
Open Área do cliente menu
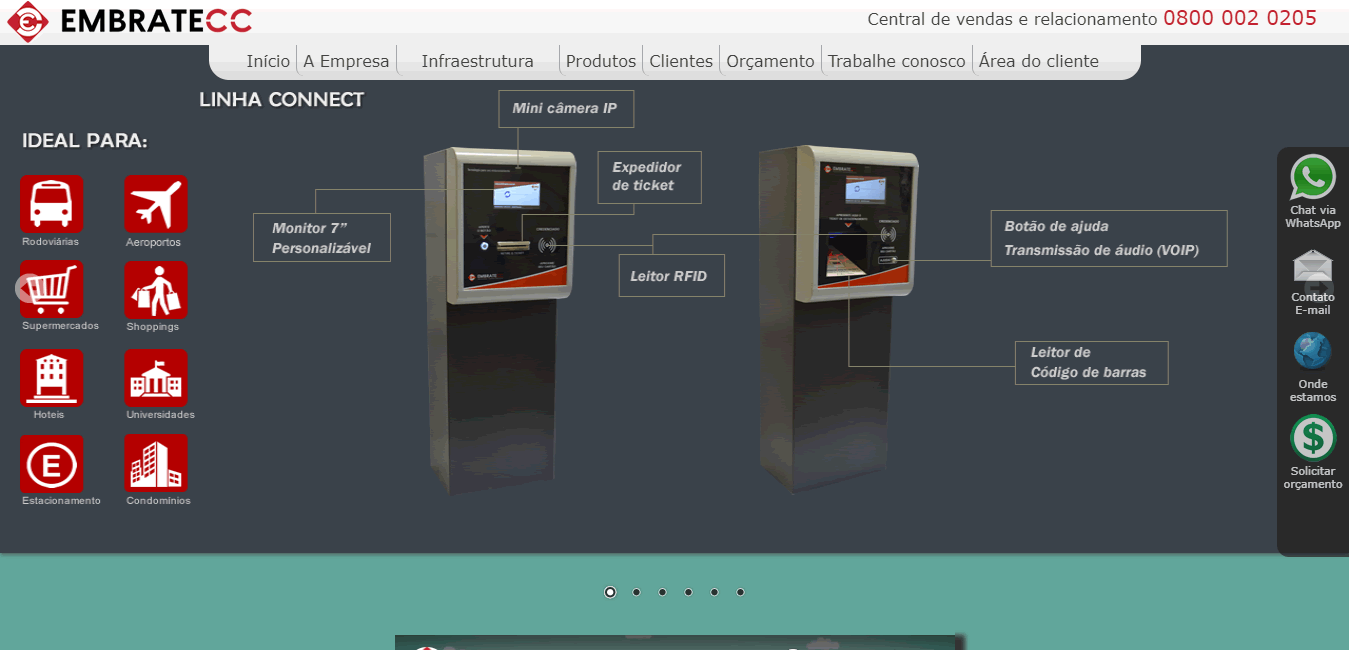pyautogui.click(x=1039, y=61)
